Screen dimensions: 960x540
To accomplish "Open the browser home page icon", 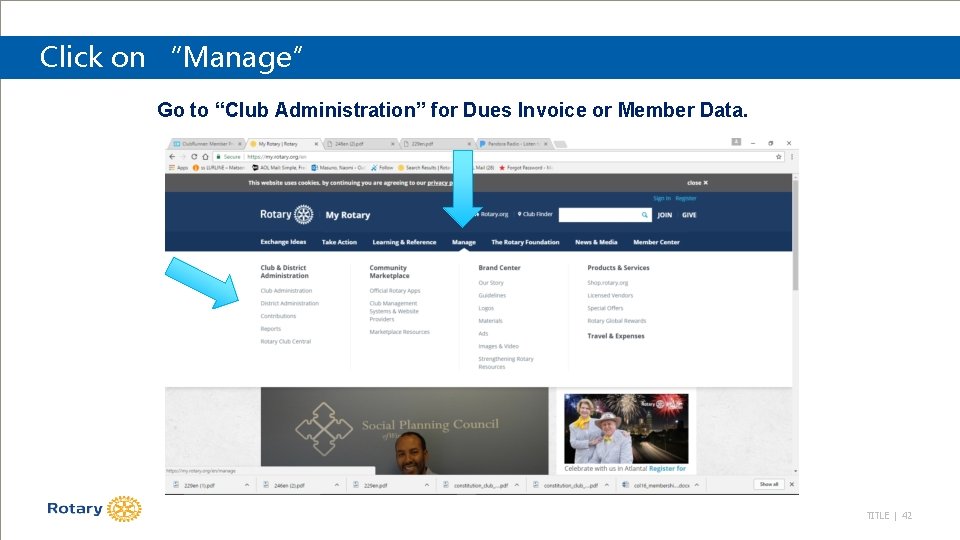I will pos(205,157).
